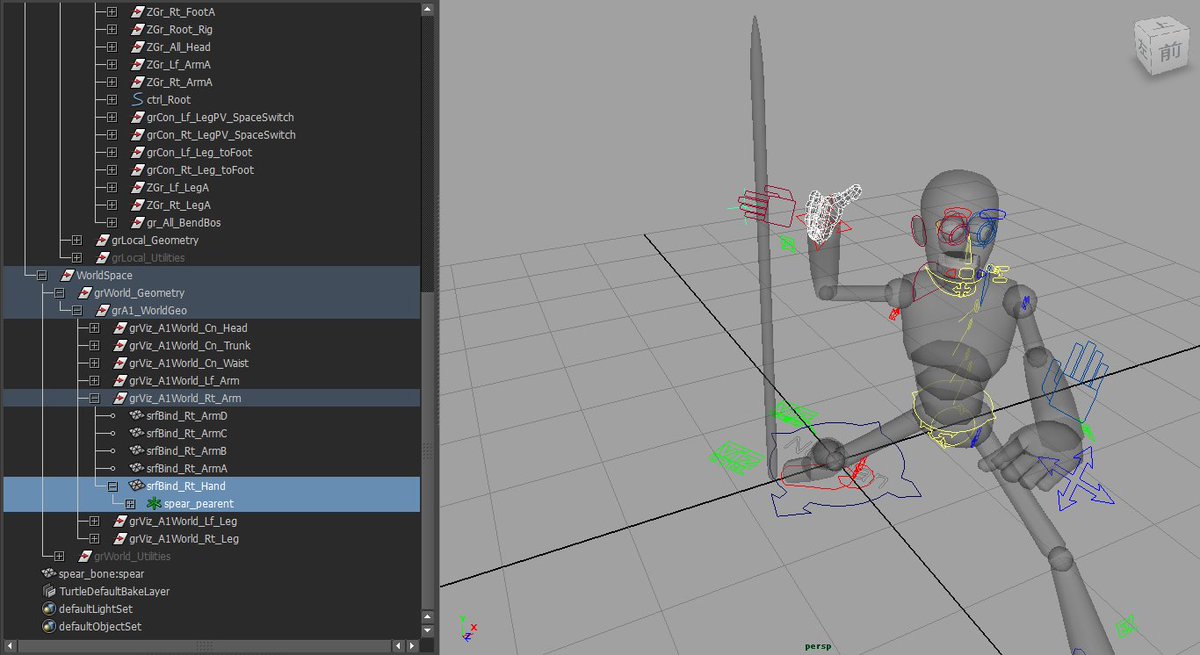Screen dimensions: 1200x655
Task: Click the defaultLightSet sphere icon
Action: click(49, 609)
